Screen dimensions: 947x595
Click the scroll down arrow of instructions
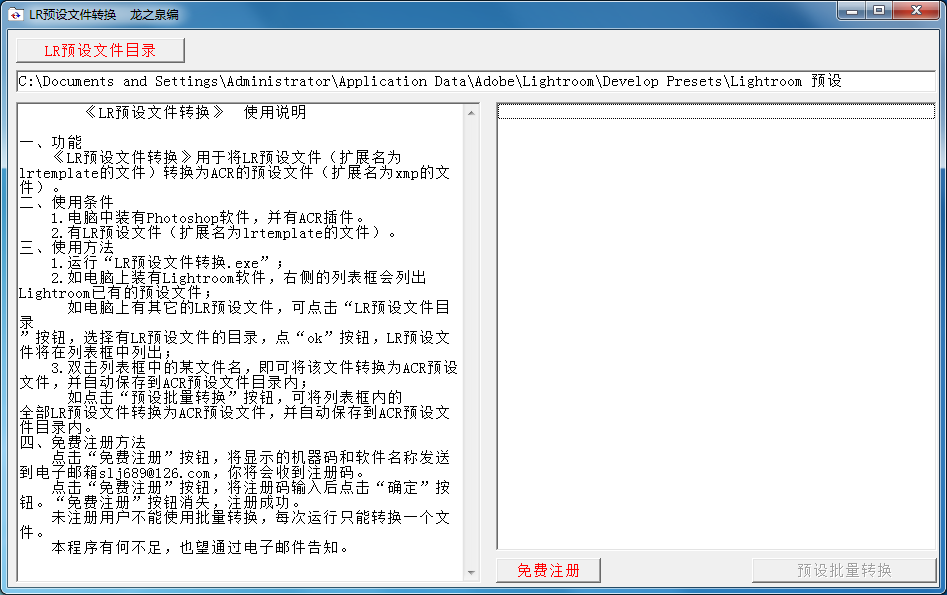click(471, 573)
